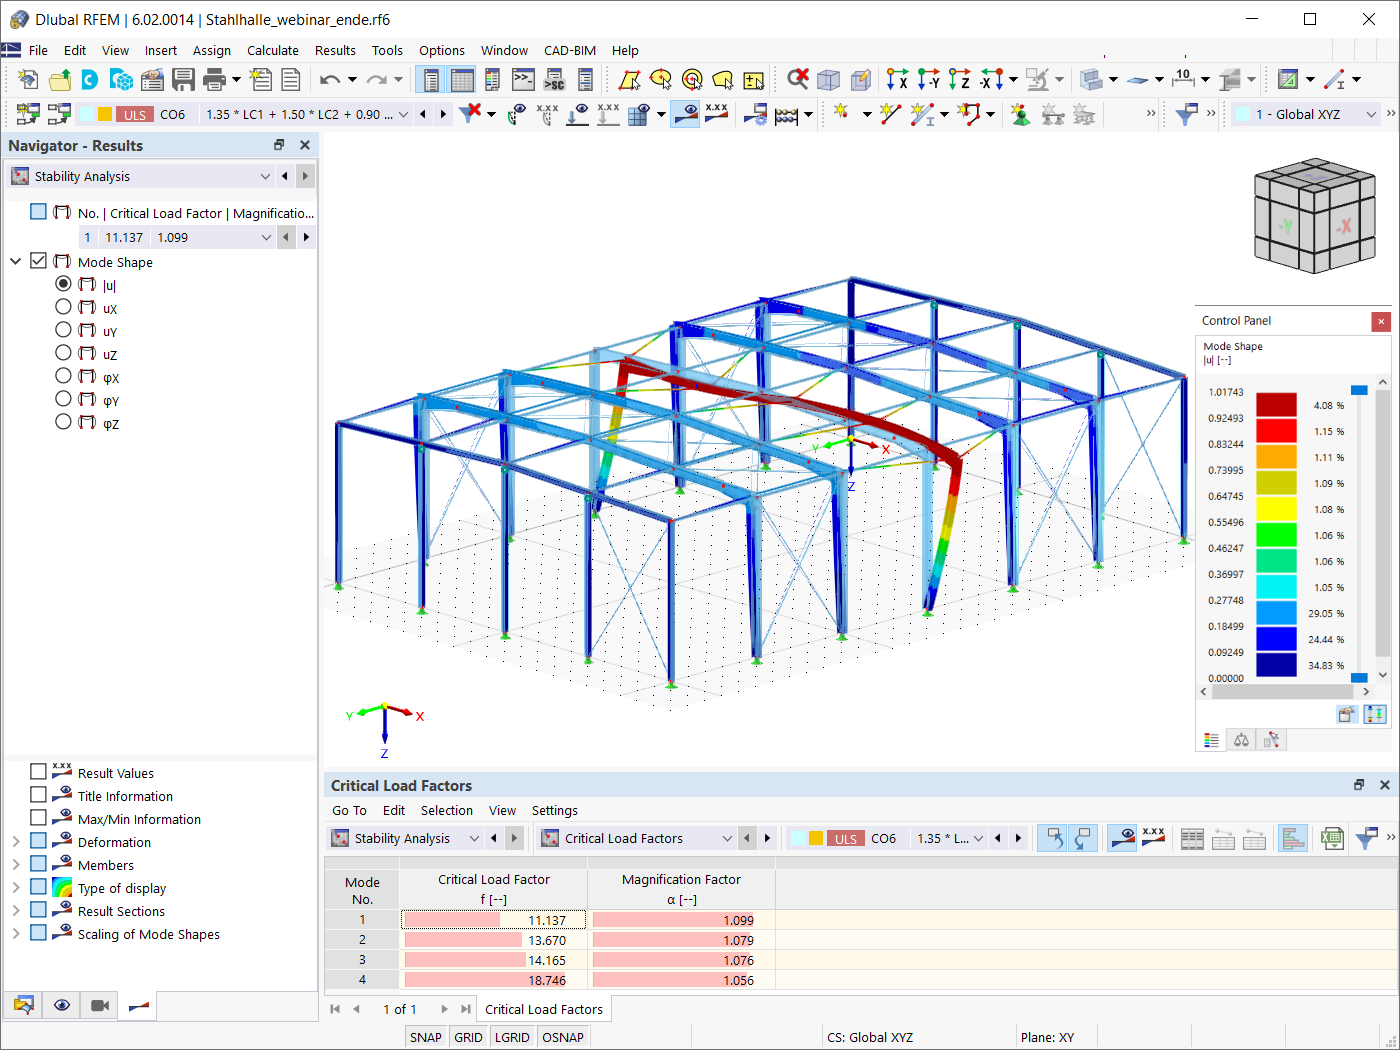Open the Stability Analysis dropdown in Navigator
The image size is (1400, 1050).
click(x=265, y=175)
